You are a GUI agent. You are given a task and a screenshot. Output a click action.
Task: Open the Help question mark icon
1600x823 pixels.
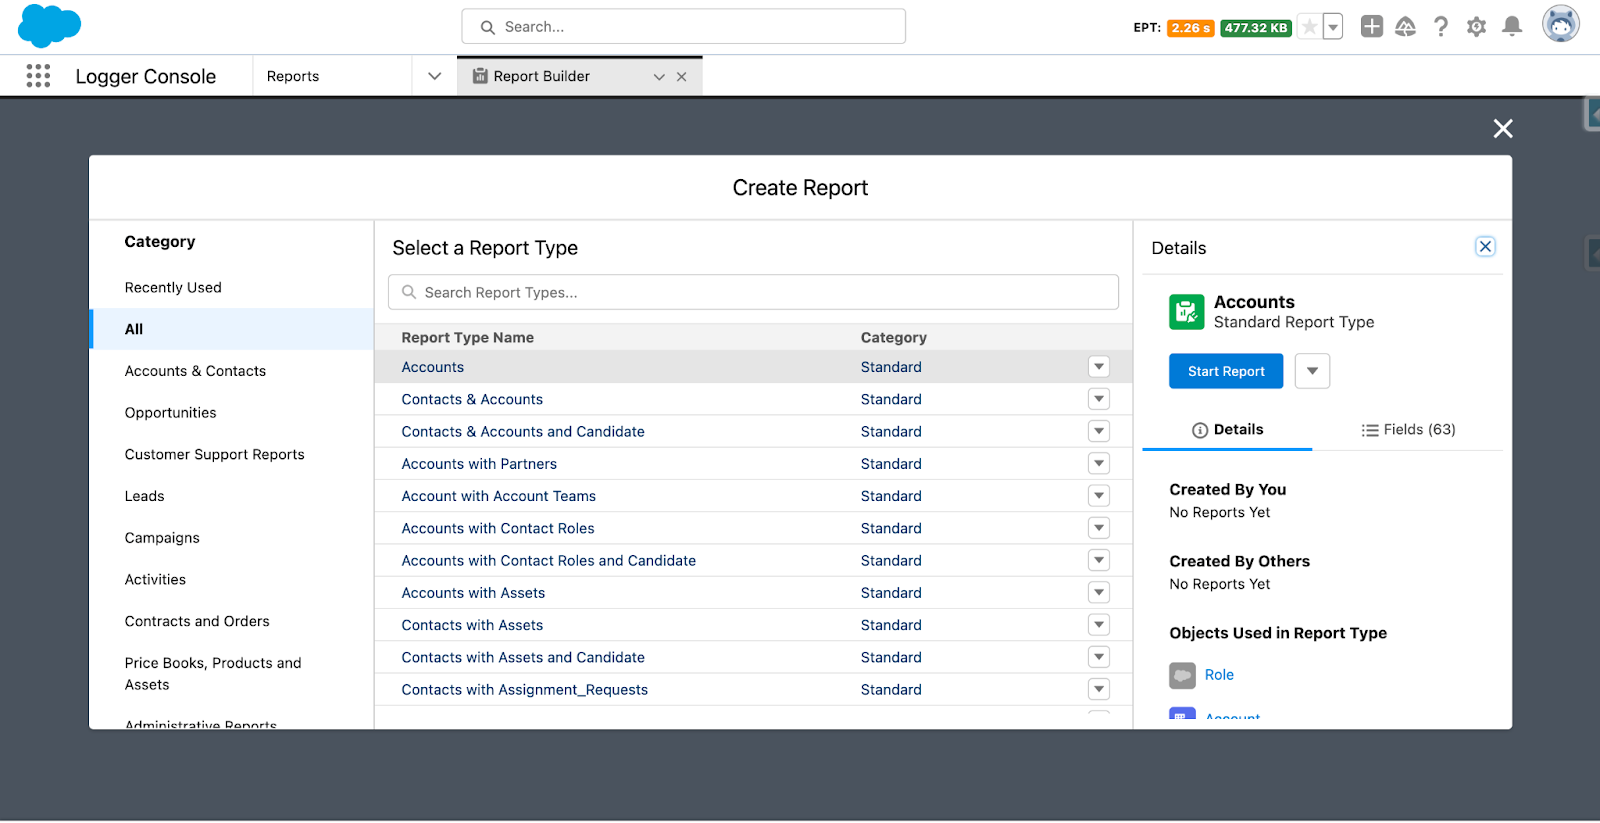[1441, 27]
